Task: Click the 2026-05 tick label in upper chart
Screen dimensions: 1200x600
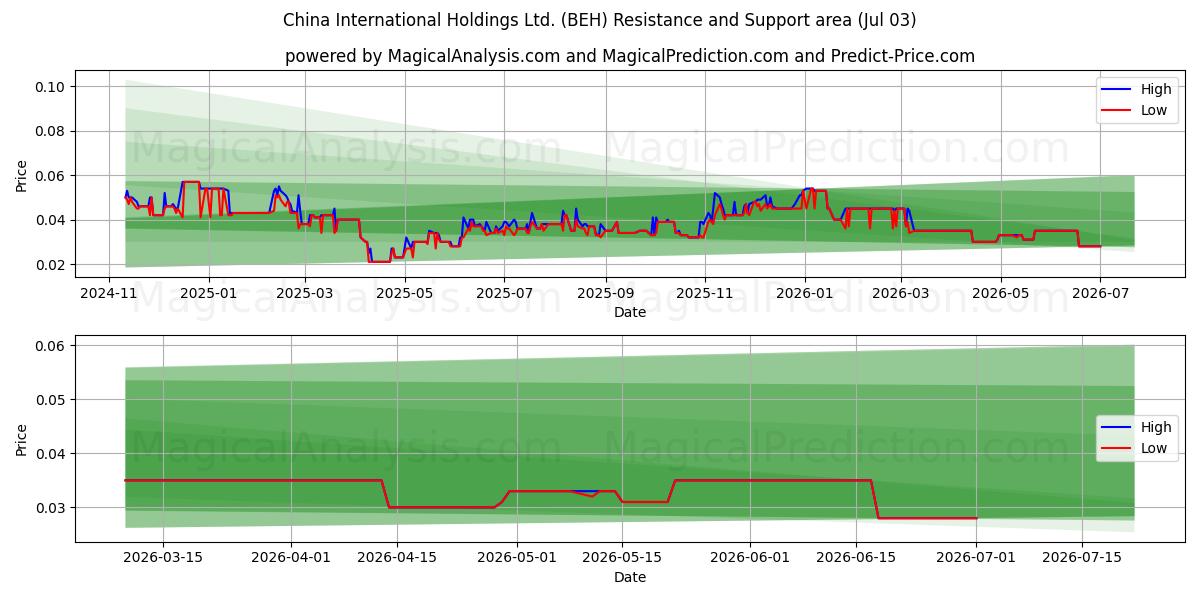Action: coord(1000,293)
